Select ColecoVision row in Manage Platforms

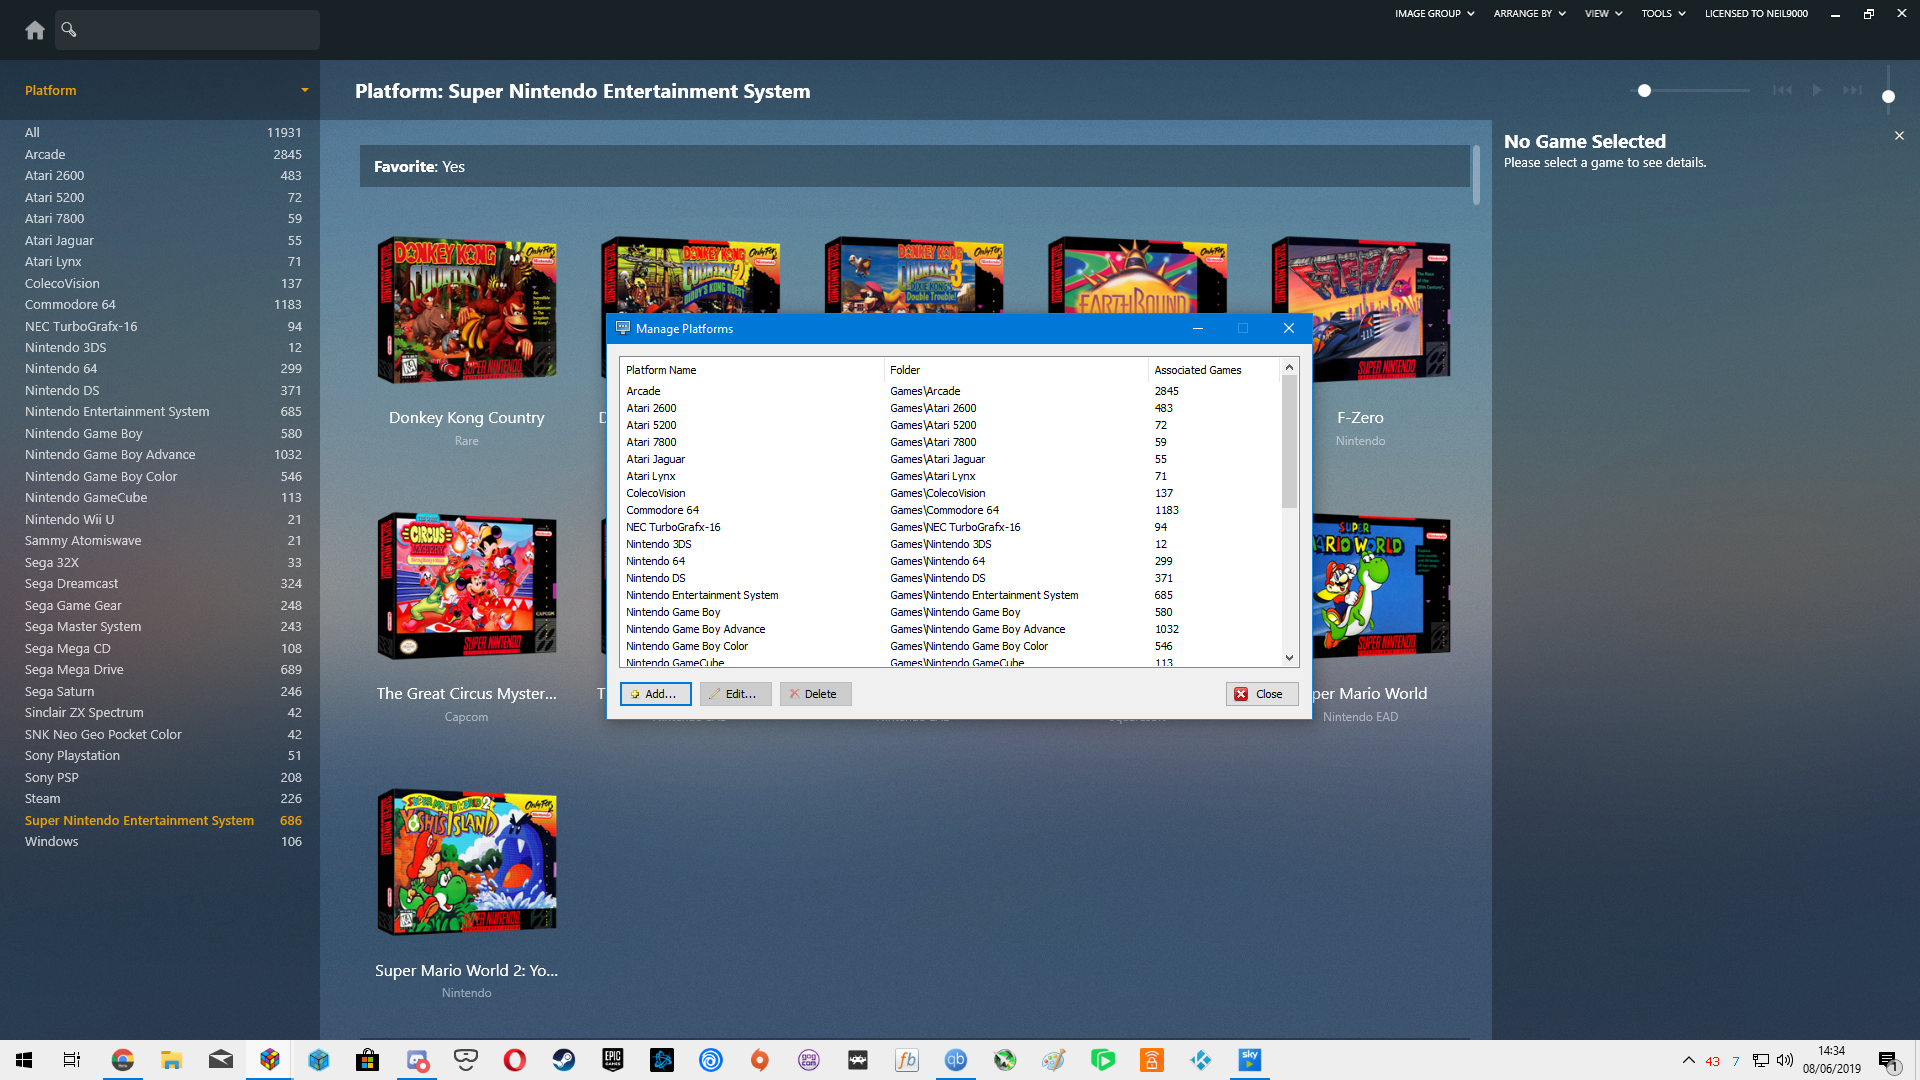coord(950,493)
